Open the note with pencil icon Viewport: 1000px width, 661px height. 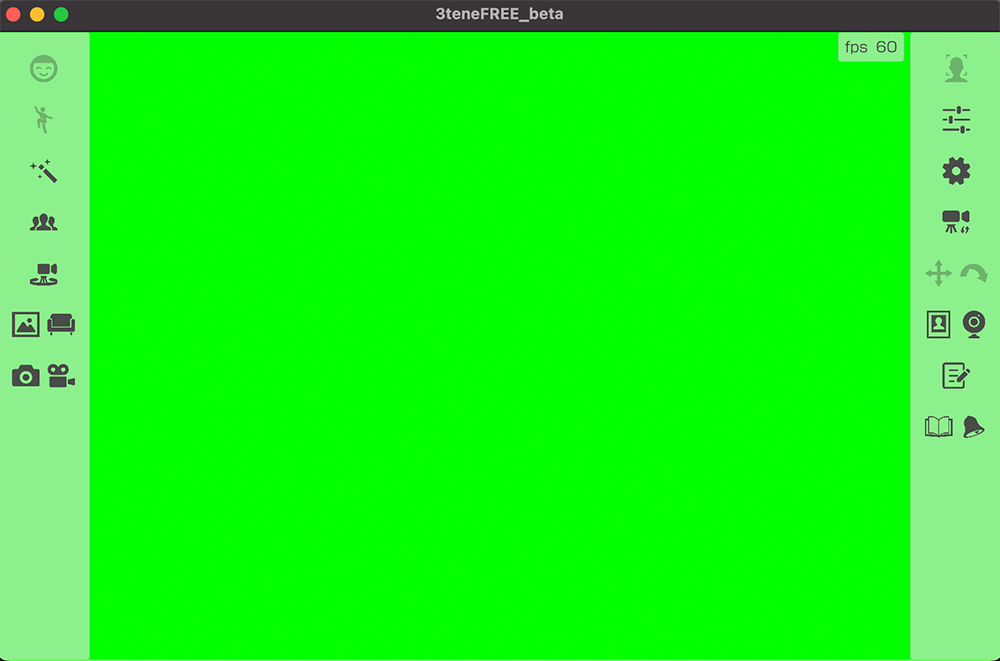tap(956, 375)
